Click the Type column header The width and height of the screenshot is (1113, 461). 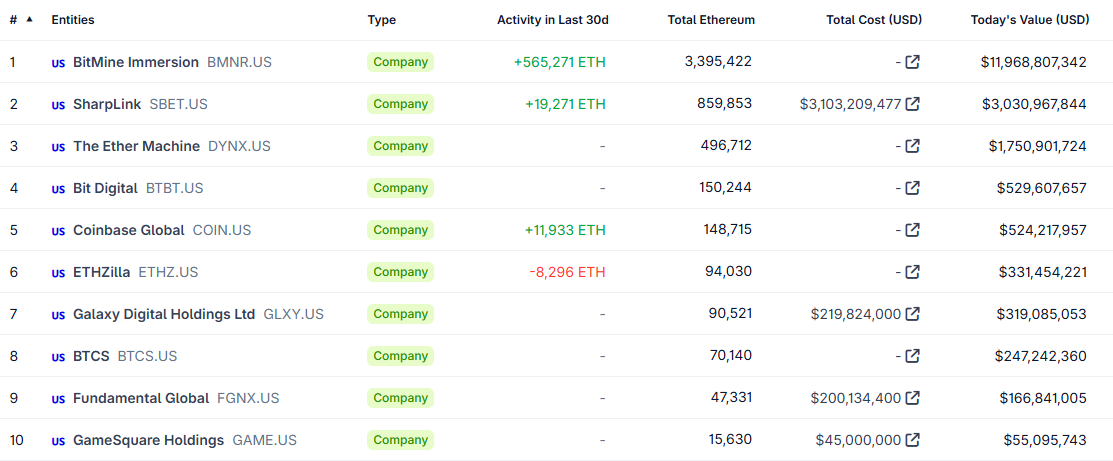tap(381, 20)
